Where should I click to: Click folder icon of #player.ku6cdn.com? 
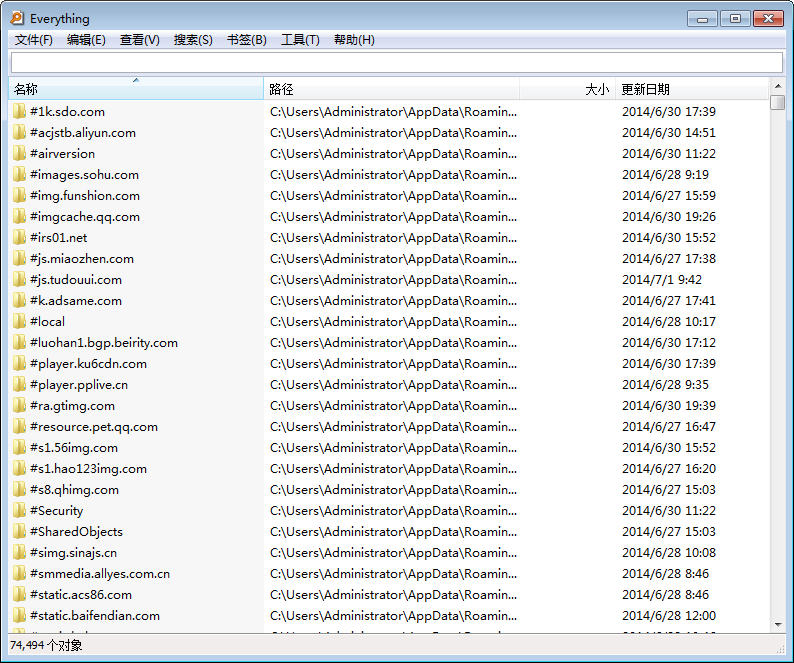point(19,364)
